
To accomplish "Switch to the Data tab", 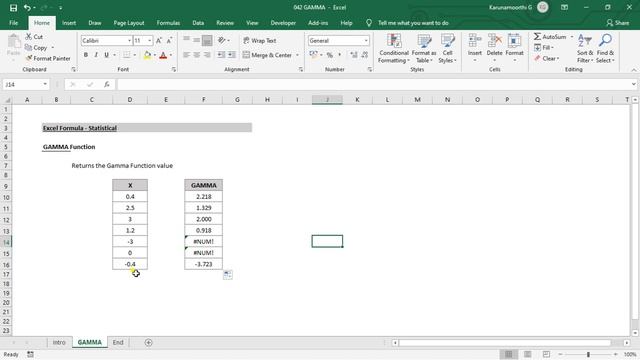I will click(x=198, y=23).
